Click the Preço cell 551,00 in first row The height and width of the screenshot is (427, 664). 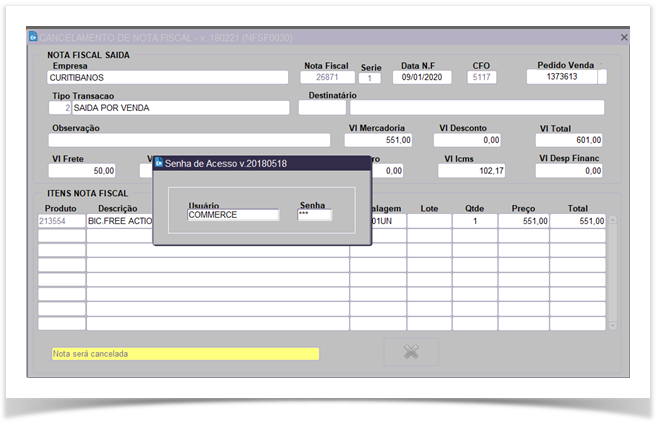point(524,221)
